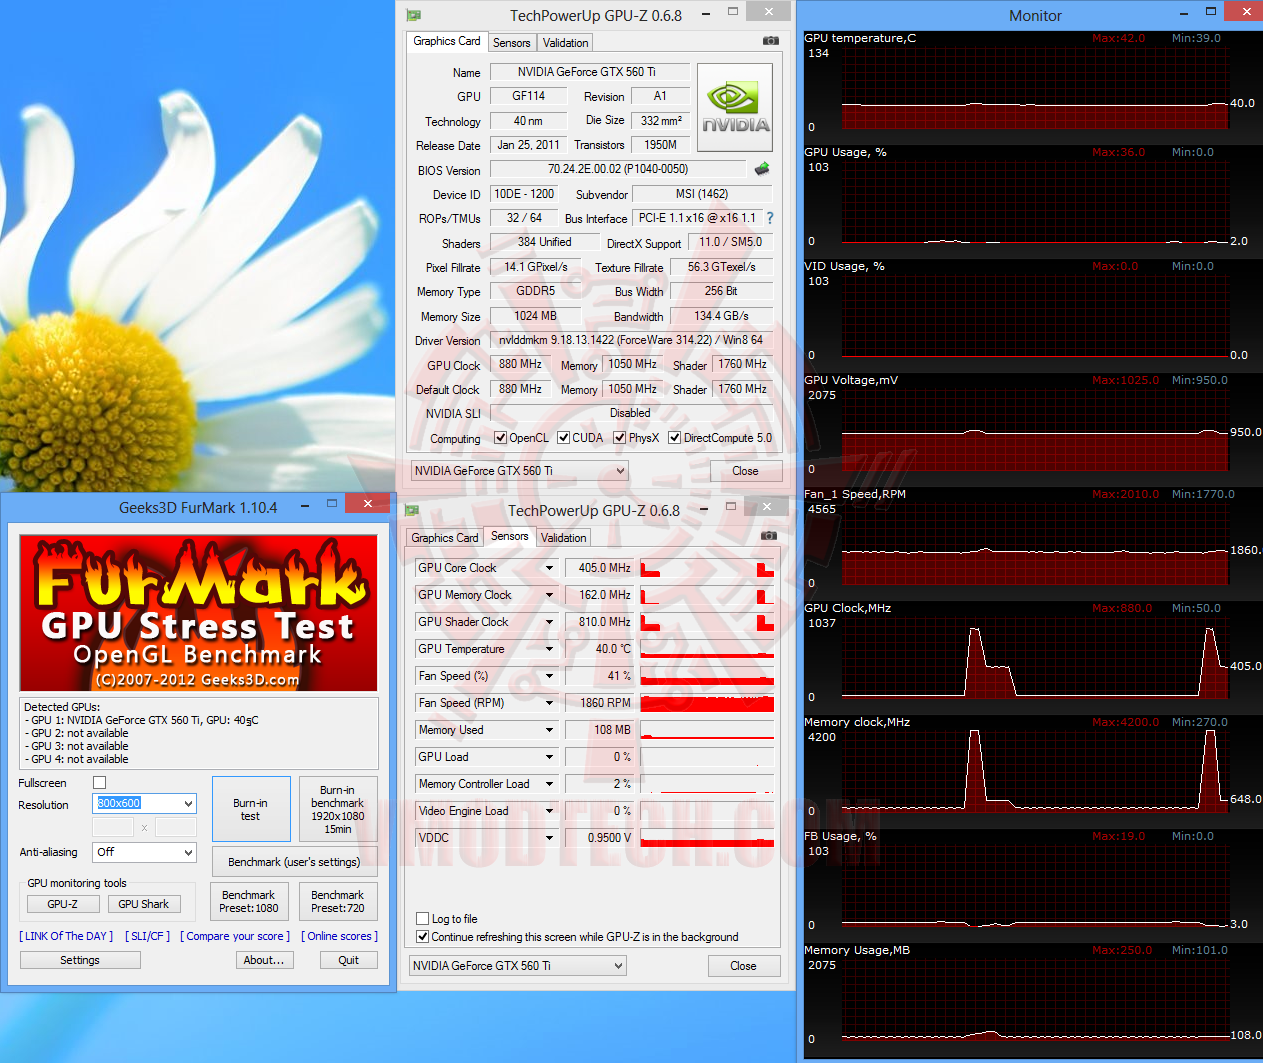
Task: Quit FurMark
Action: tap(349, 960)
